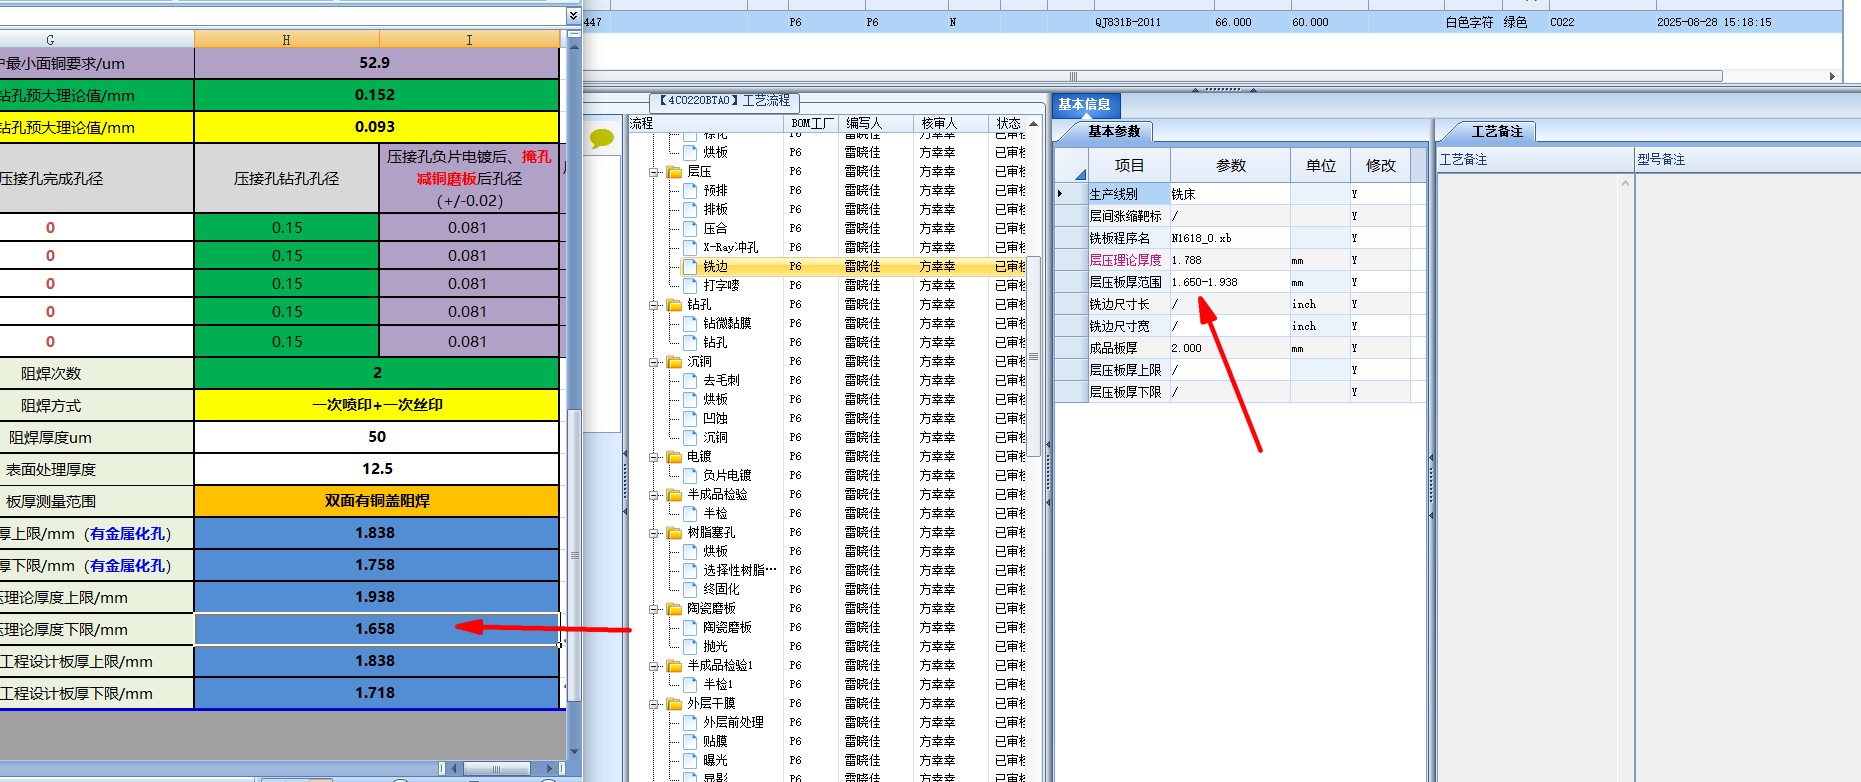Click the process tree scrollbar up arrow
Screen dimensions: 1861x782
tap(1034, 123)
